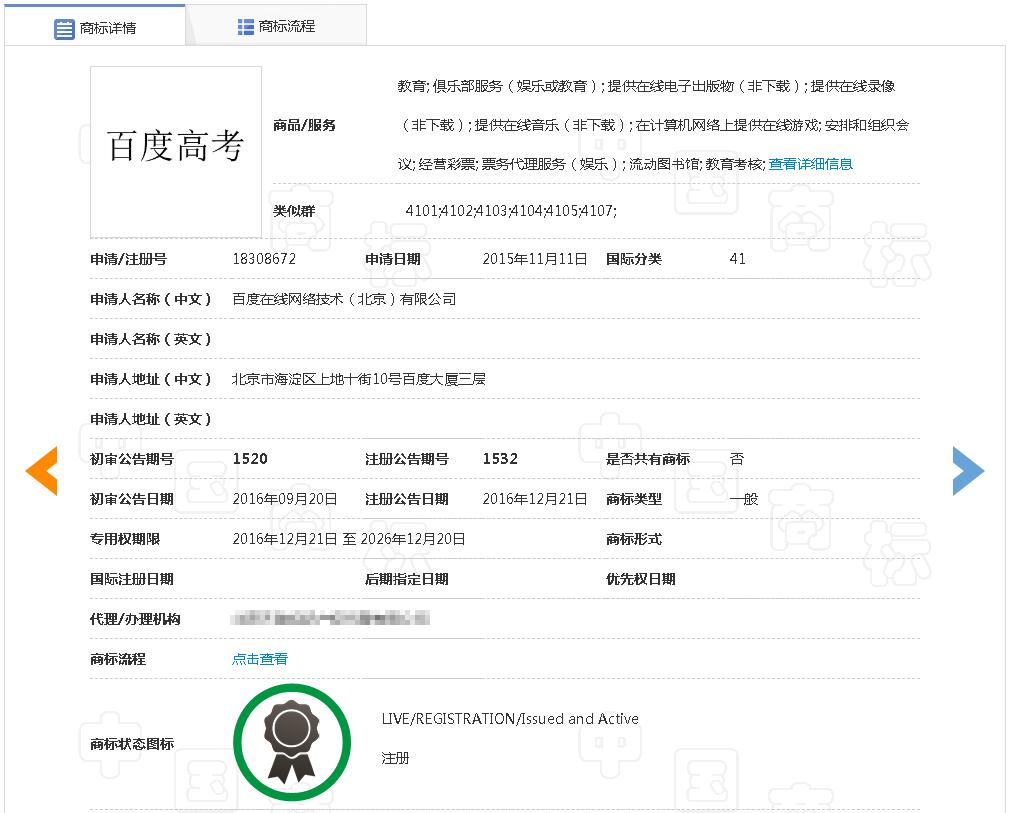
Task: Click the 后期指定日期 label
Action: click(407, 579)
